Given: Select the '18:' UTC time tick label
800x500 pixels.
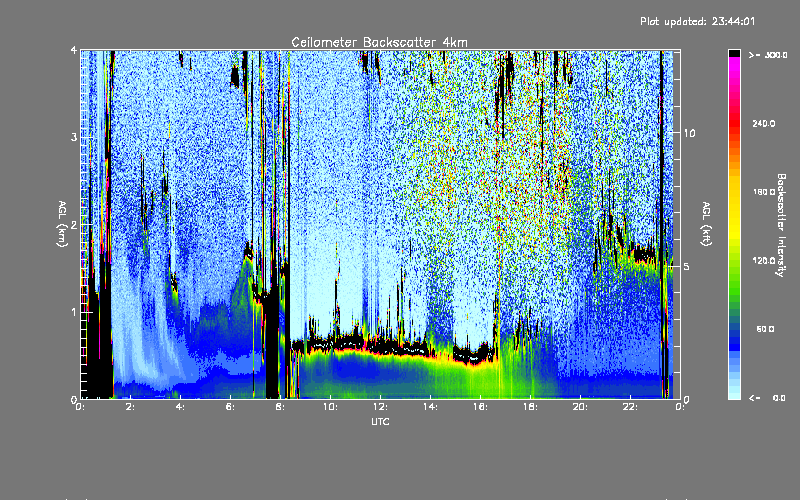Looking at the screenshot, I should 530,407.
